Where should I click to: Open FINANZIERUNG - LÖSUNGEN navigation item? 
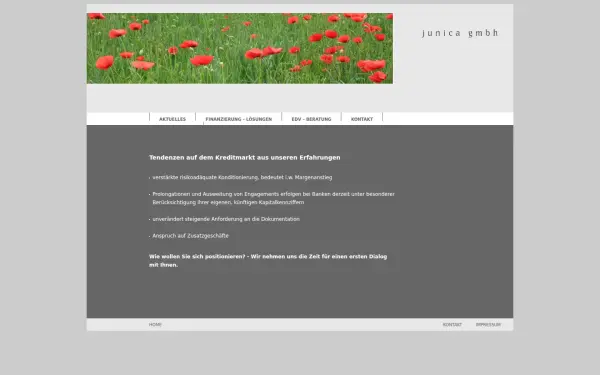[239, 119]
